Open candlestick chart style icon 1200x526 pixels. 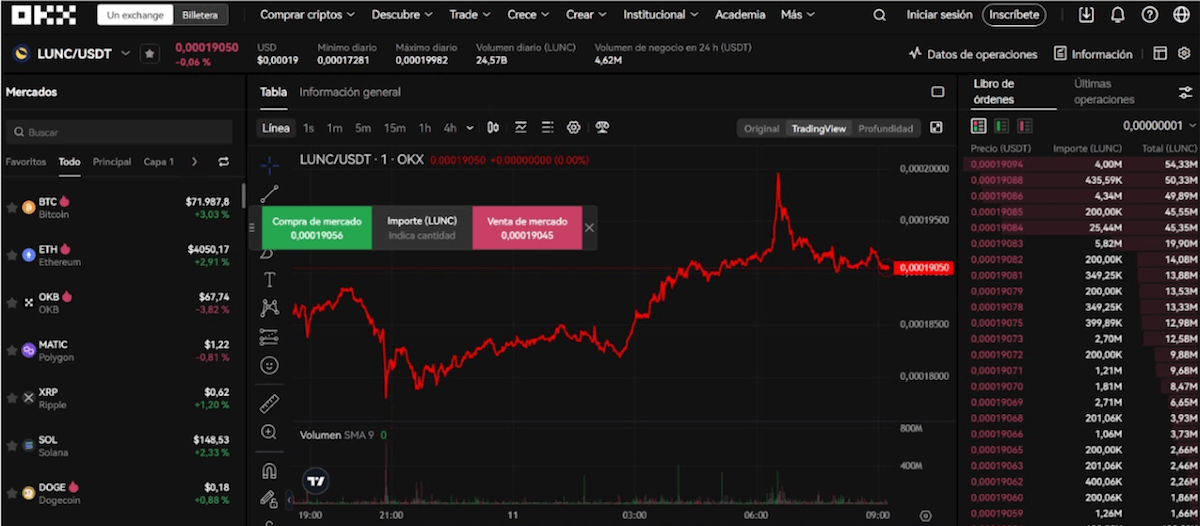[x=493, y=128]
